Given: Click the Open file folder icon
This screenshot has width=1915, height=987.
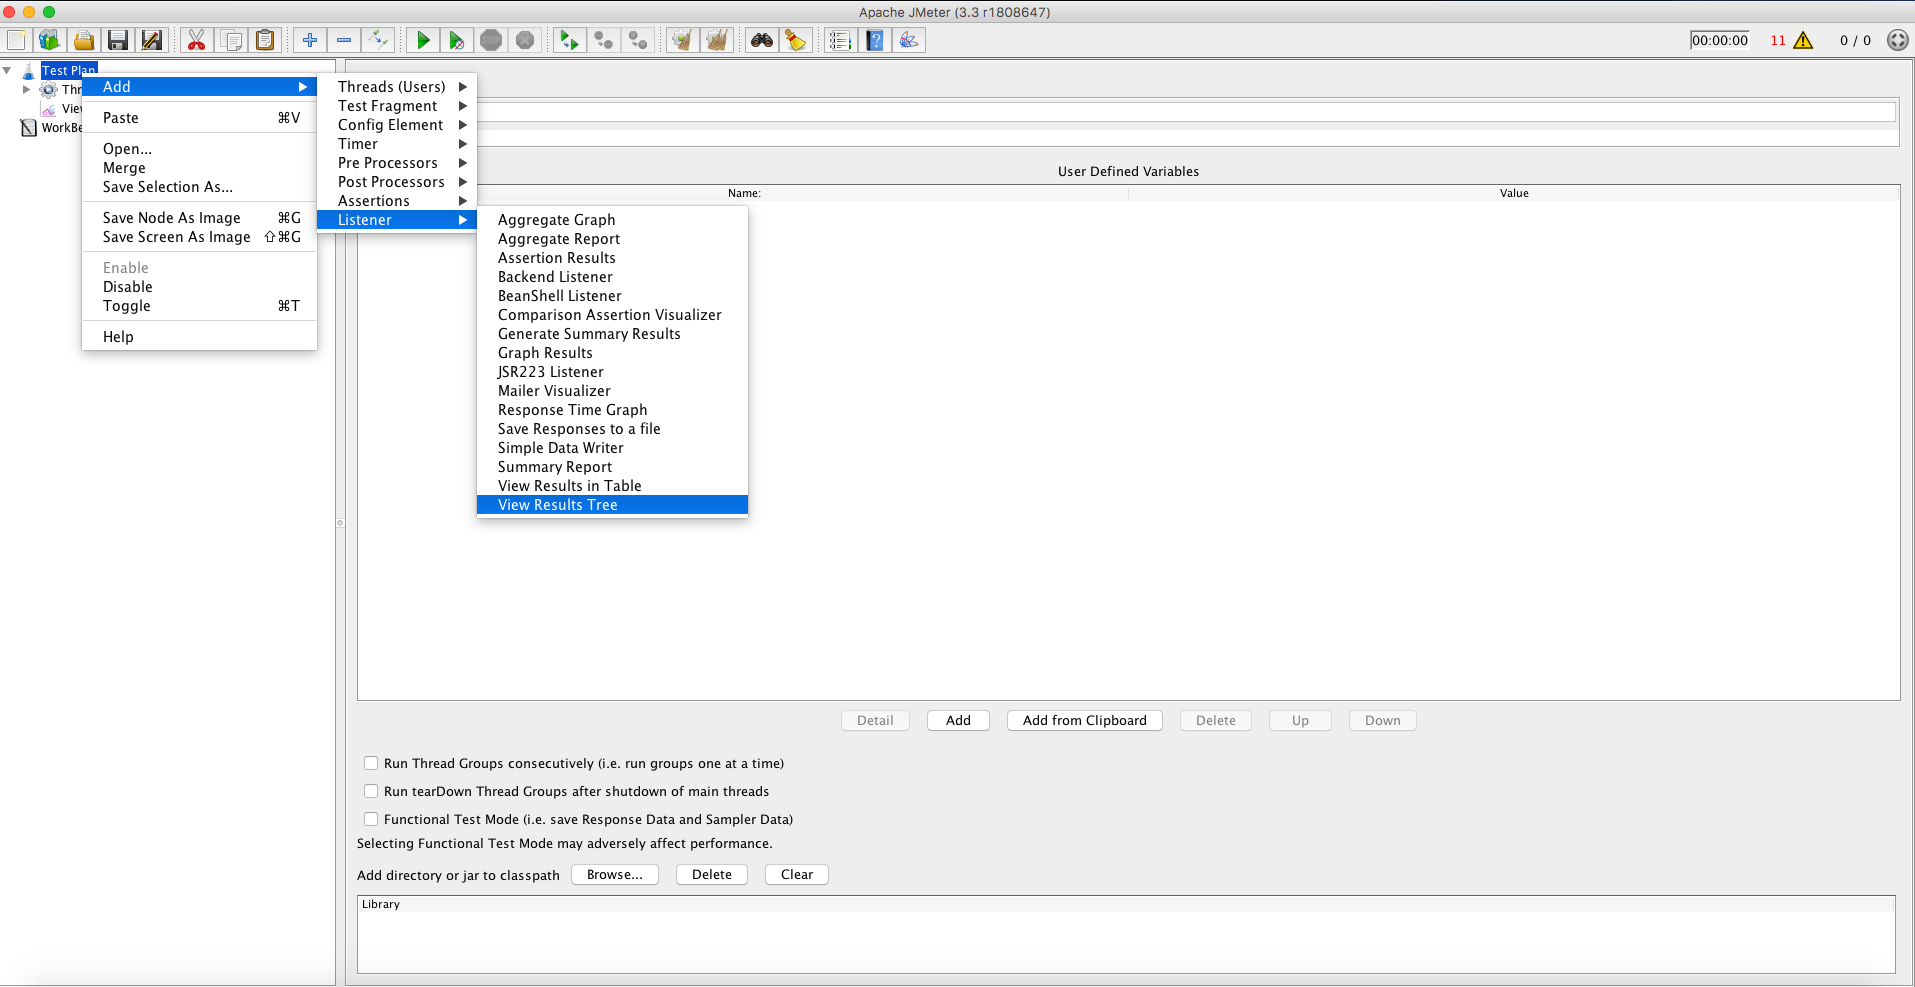Looking at the screenshot, I should (x=84, y=40).
